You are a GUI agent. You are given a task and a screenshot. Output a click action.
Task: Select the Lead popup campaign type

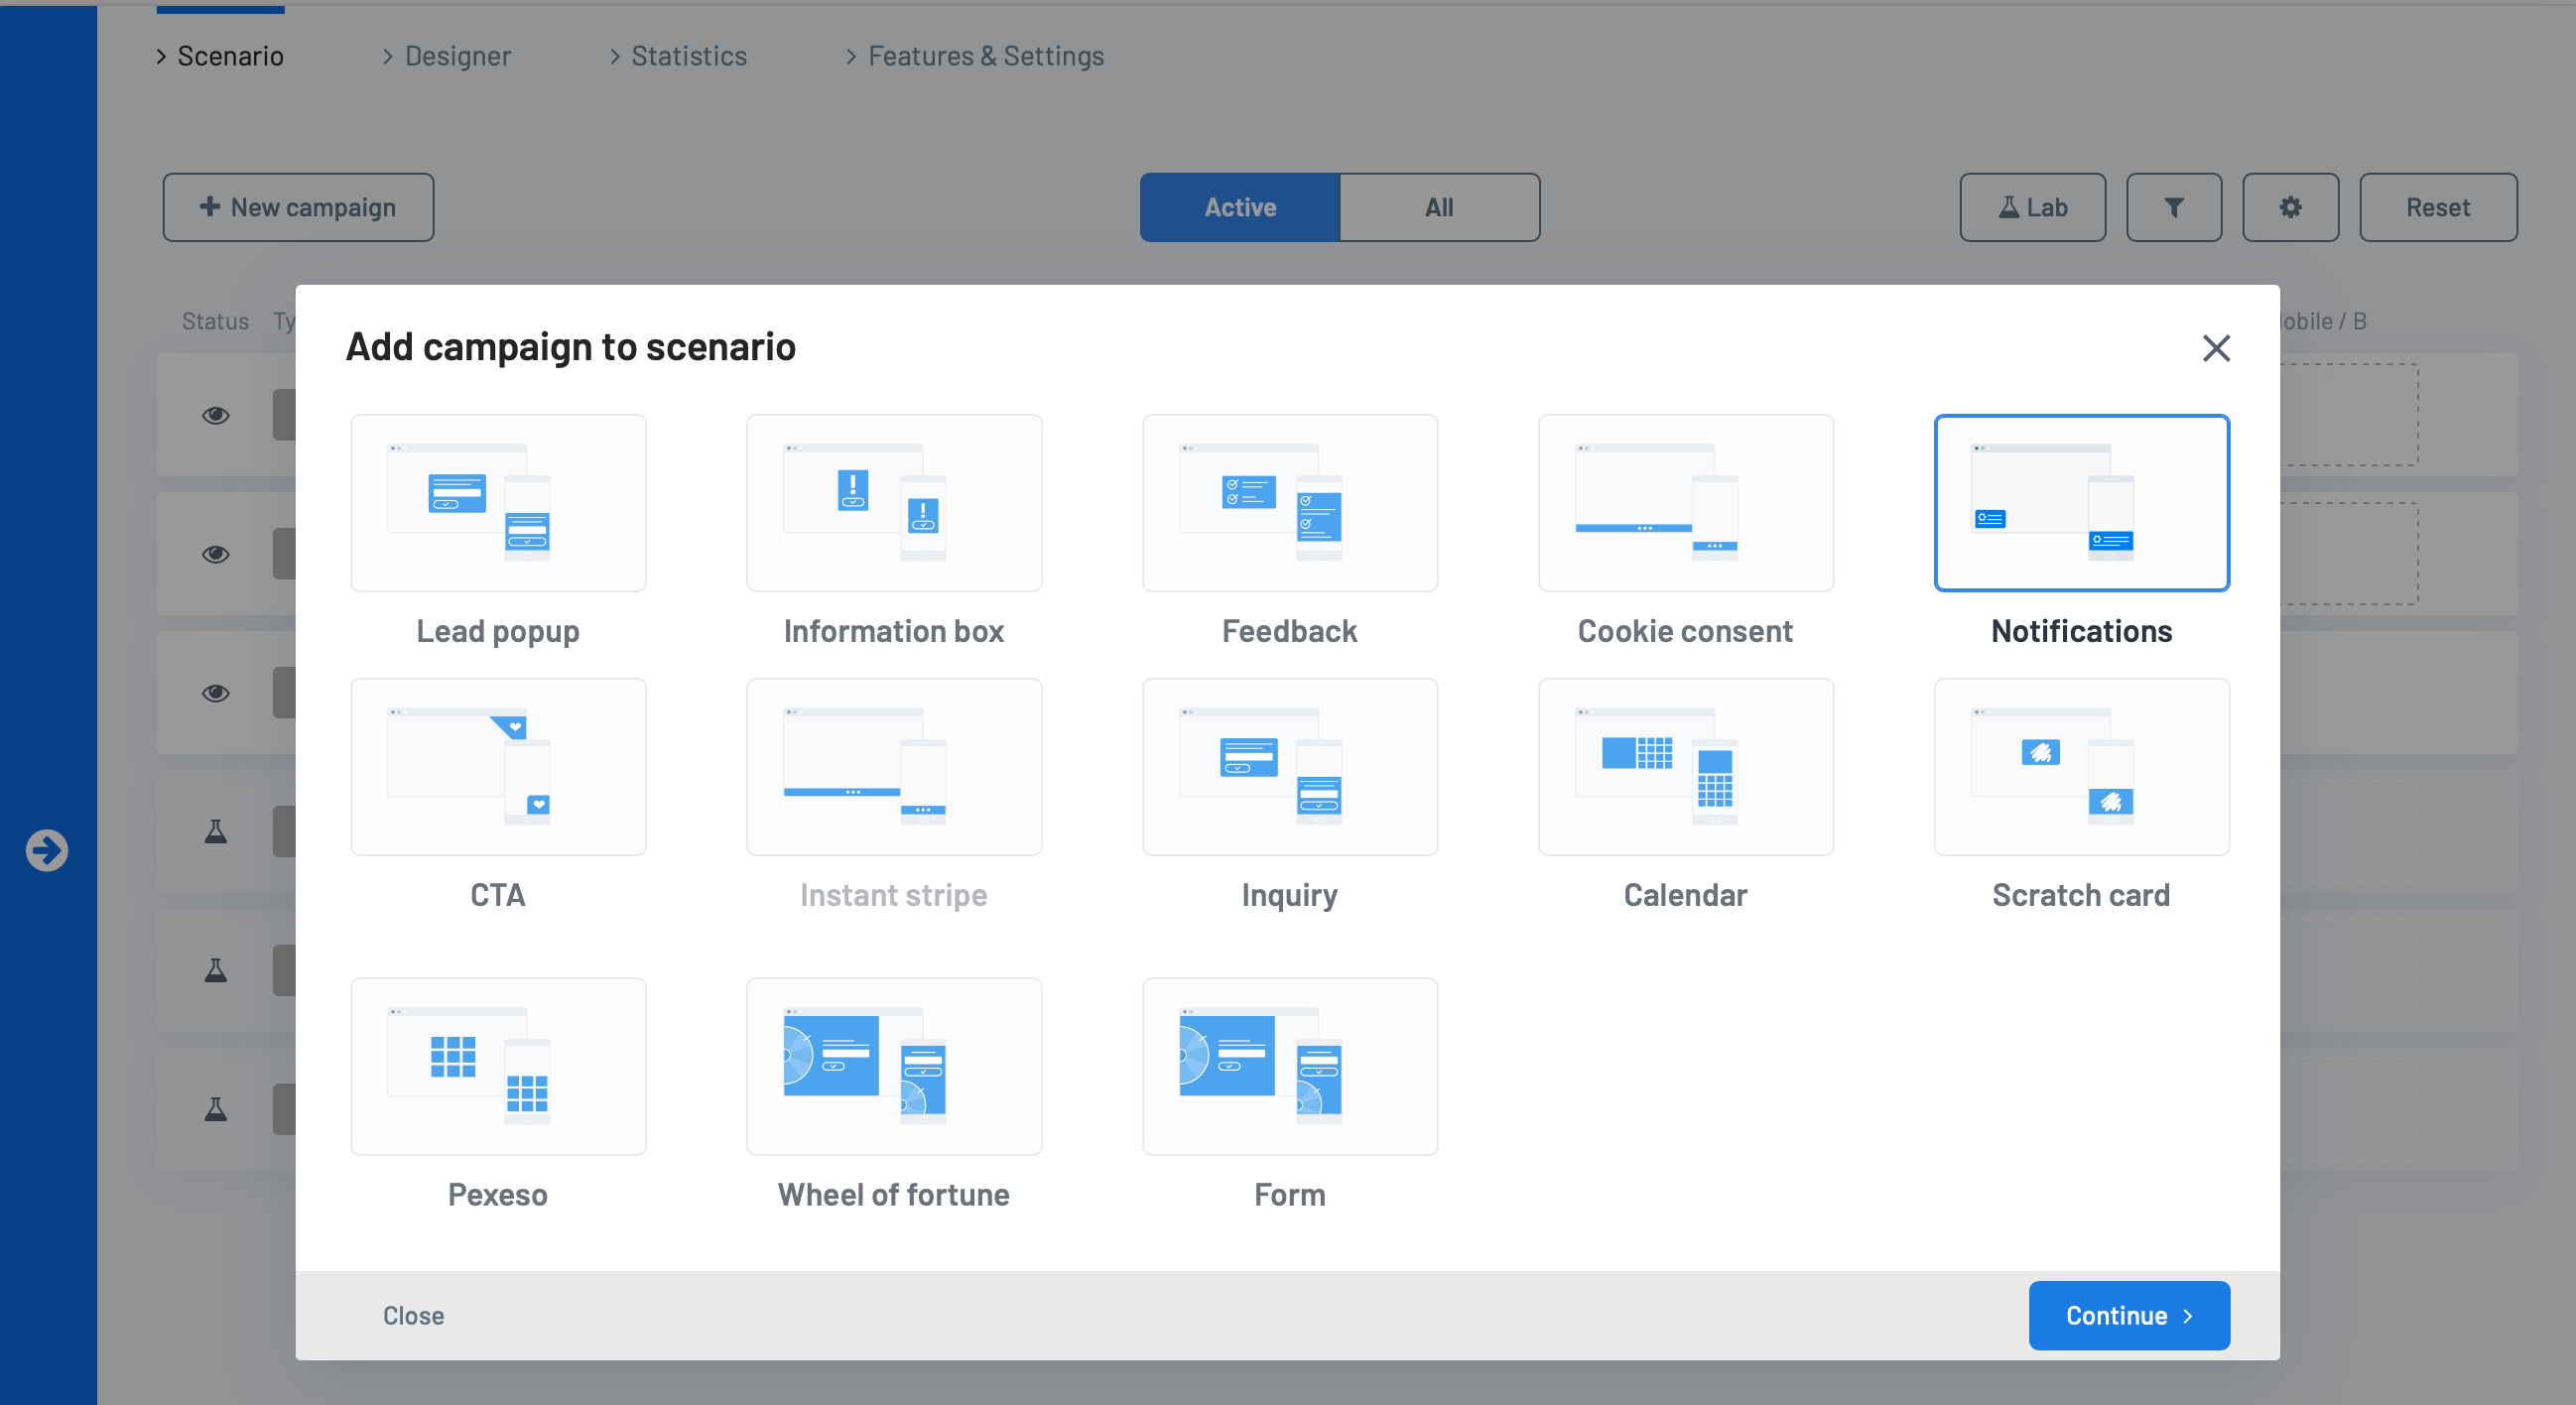498,503
